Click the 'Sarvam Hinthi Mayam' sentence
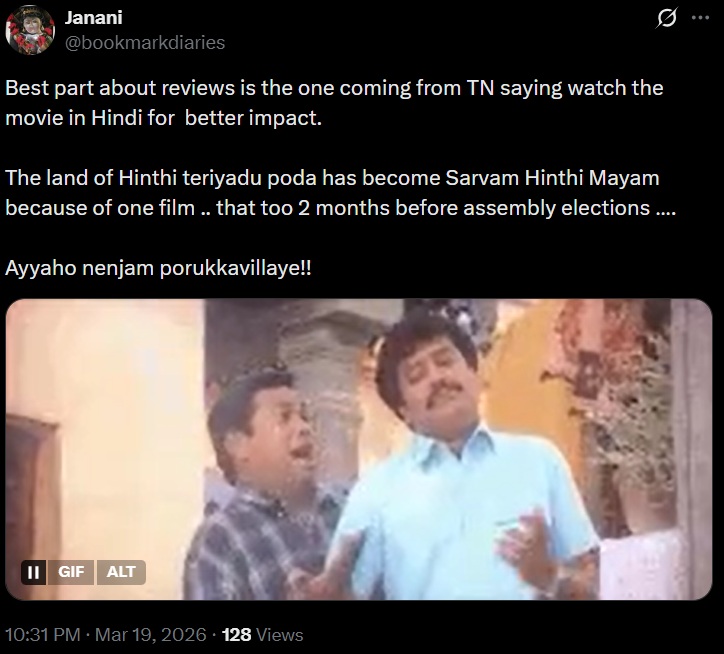 (340, 193)
